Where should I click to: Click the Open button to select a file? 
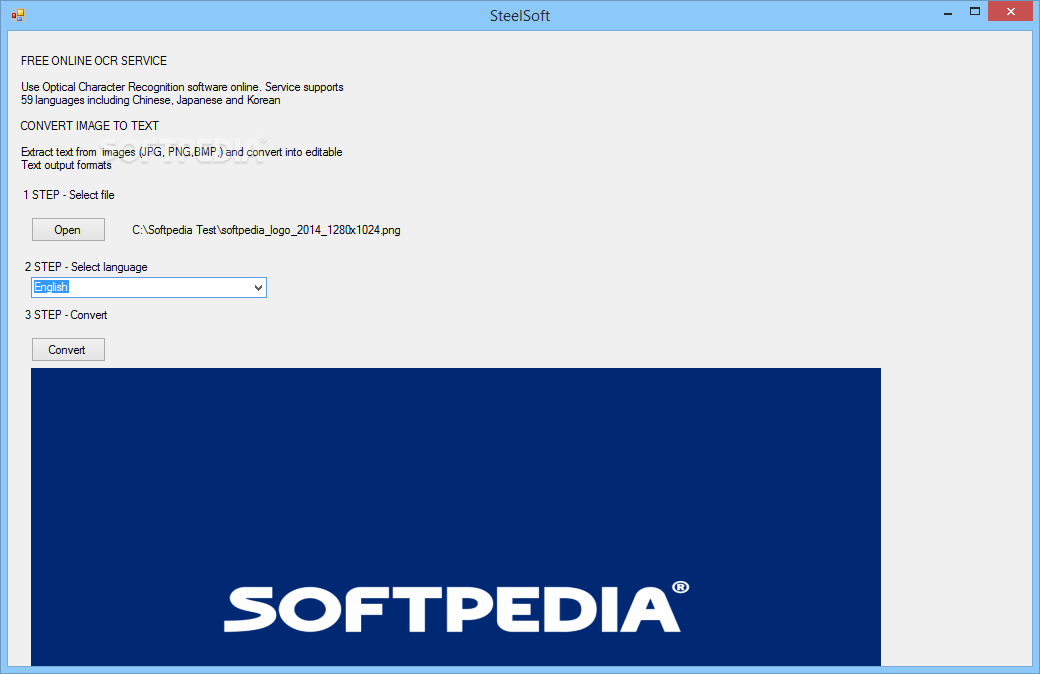coord(68,230)
